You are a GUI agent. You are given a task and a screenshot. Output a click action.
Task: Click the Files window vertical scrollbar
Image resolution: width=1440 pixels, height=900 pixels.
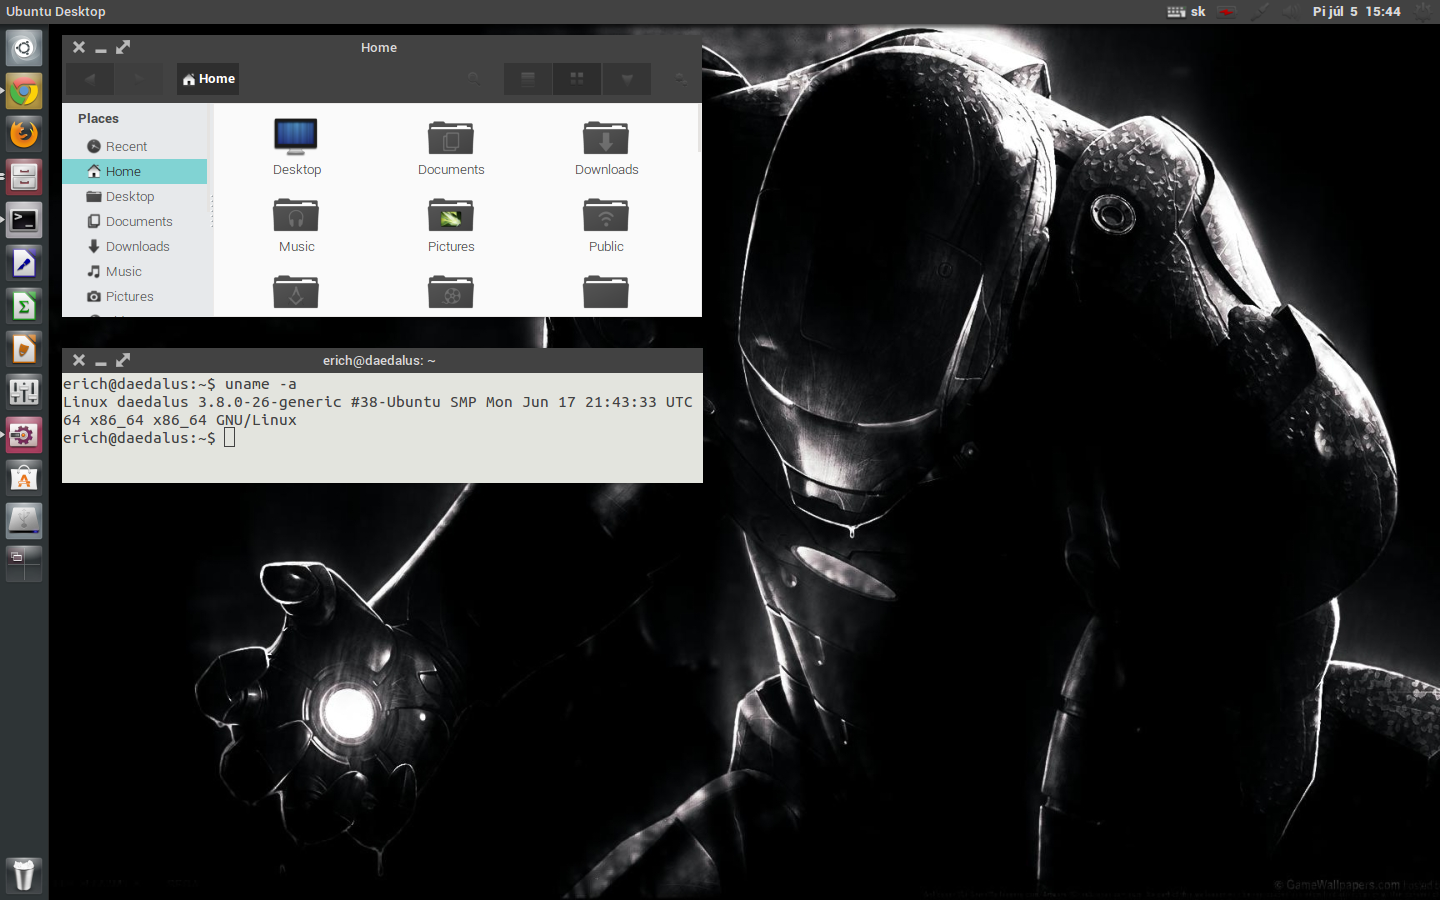(699, 128)
